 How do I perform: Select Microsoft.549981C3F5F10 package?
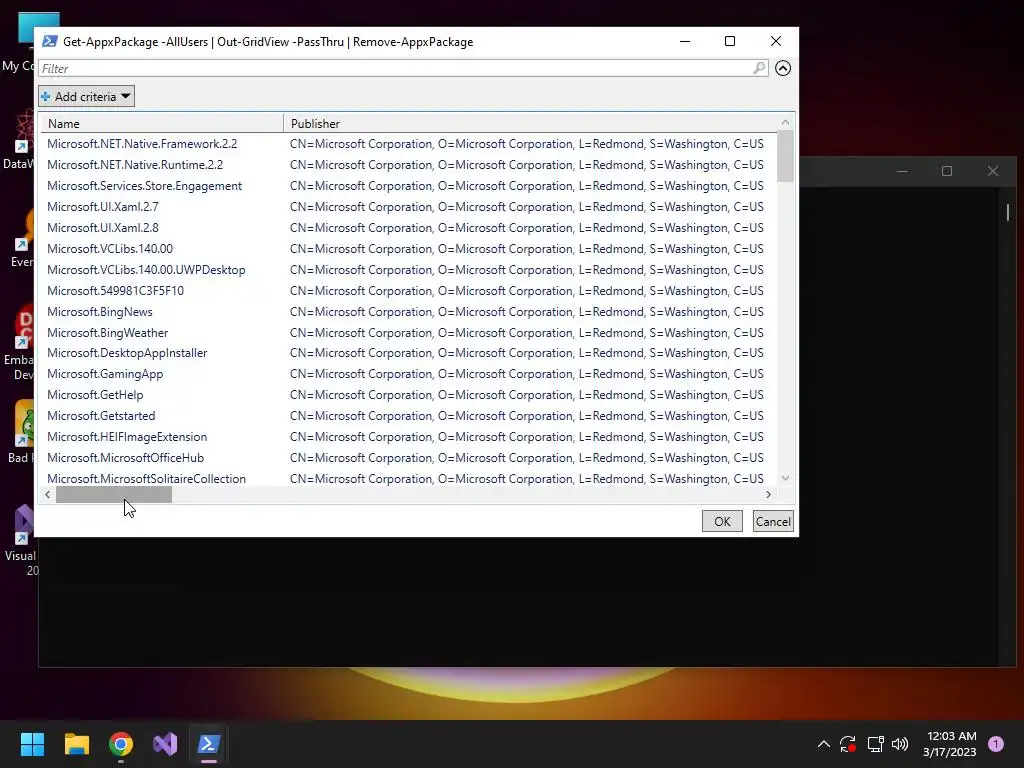click(x=408, y=291)
